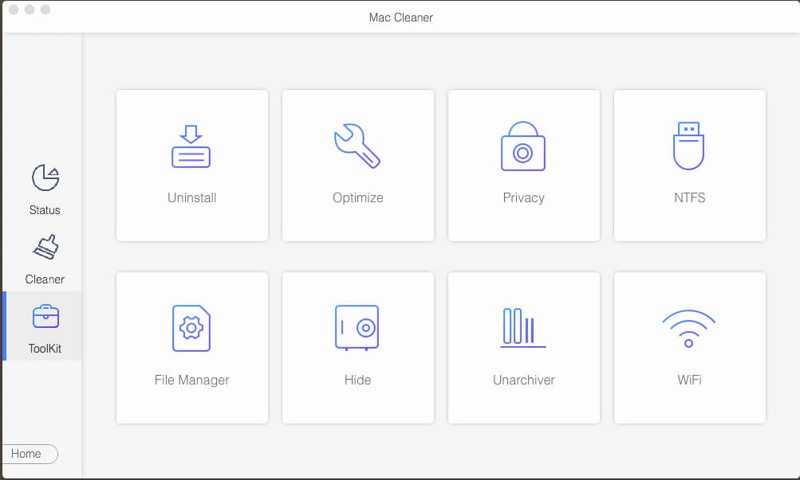Click the Hide label text

point(358,380)
